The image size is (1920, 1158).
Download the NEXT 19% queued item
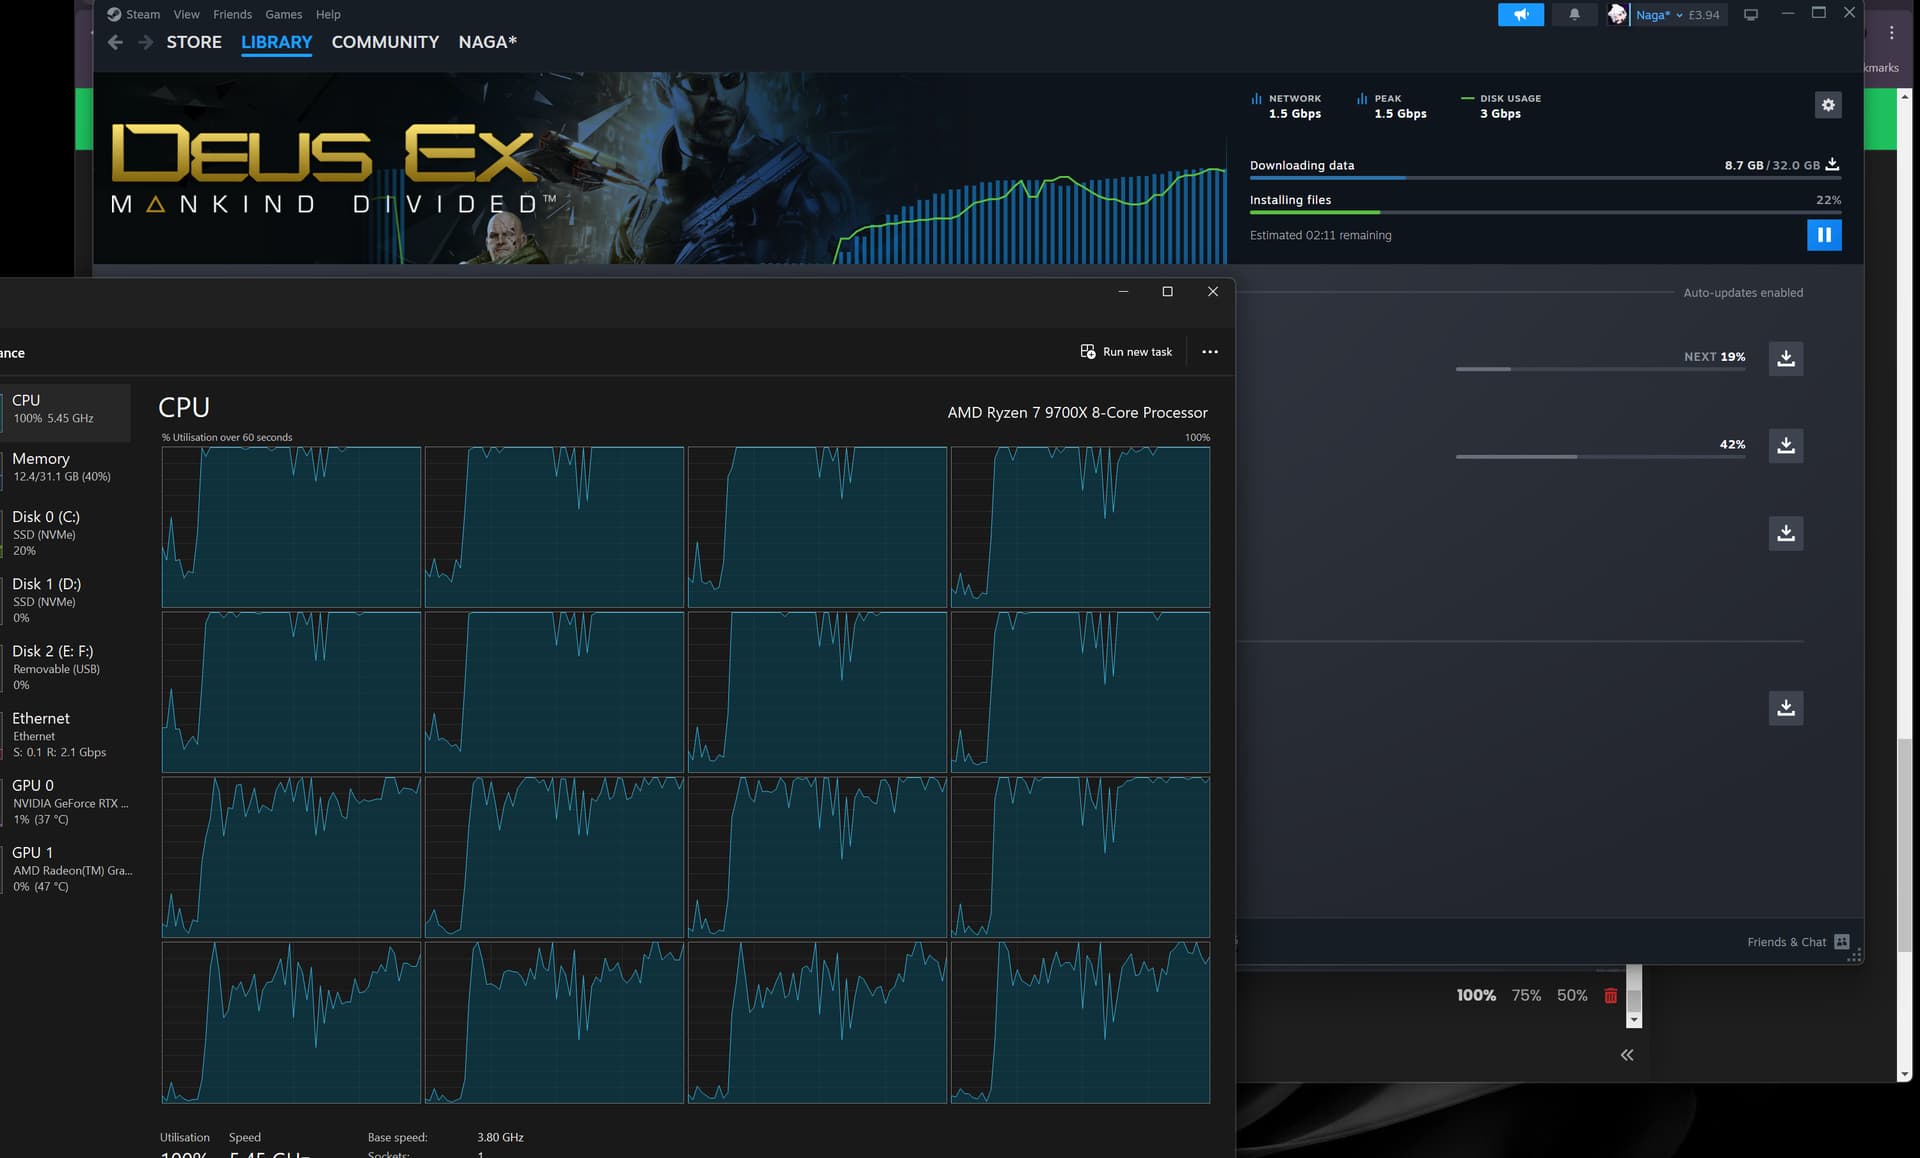pos(1786,358)
